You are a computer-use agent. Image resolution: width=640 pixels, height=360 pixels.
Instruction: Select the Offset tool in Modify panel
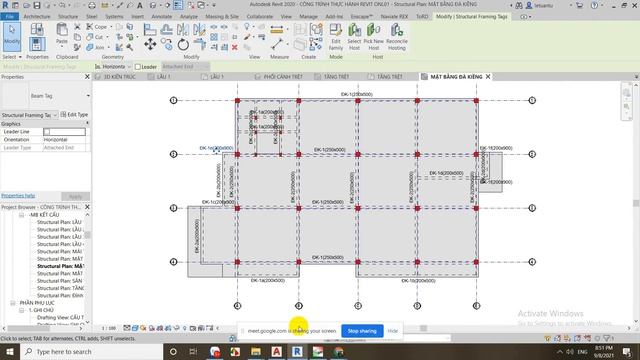click(x=166, y=29)
